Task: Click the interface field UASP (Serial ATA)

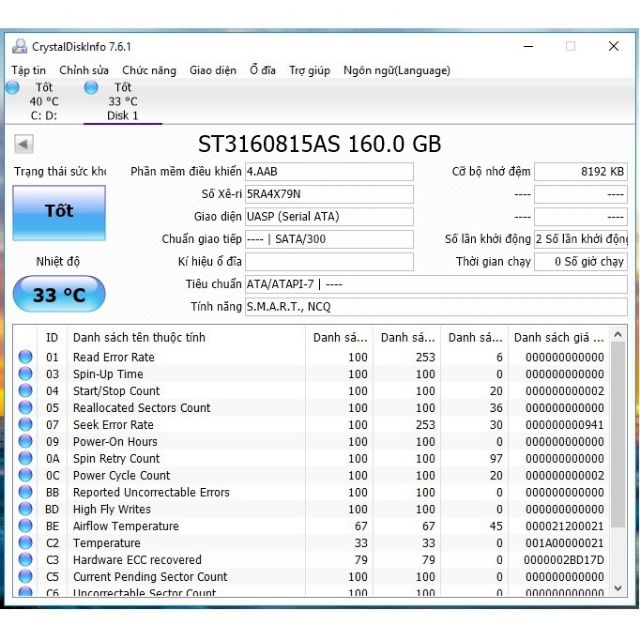Action: [329, 217]
